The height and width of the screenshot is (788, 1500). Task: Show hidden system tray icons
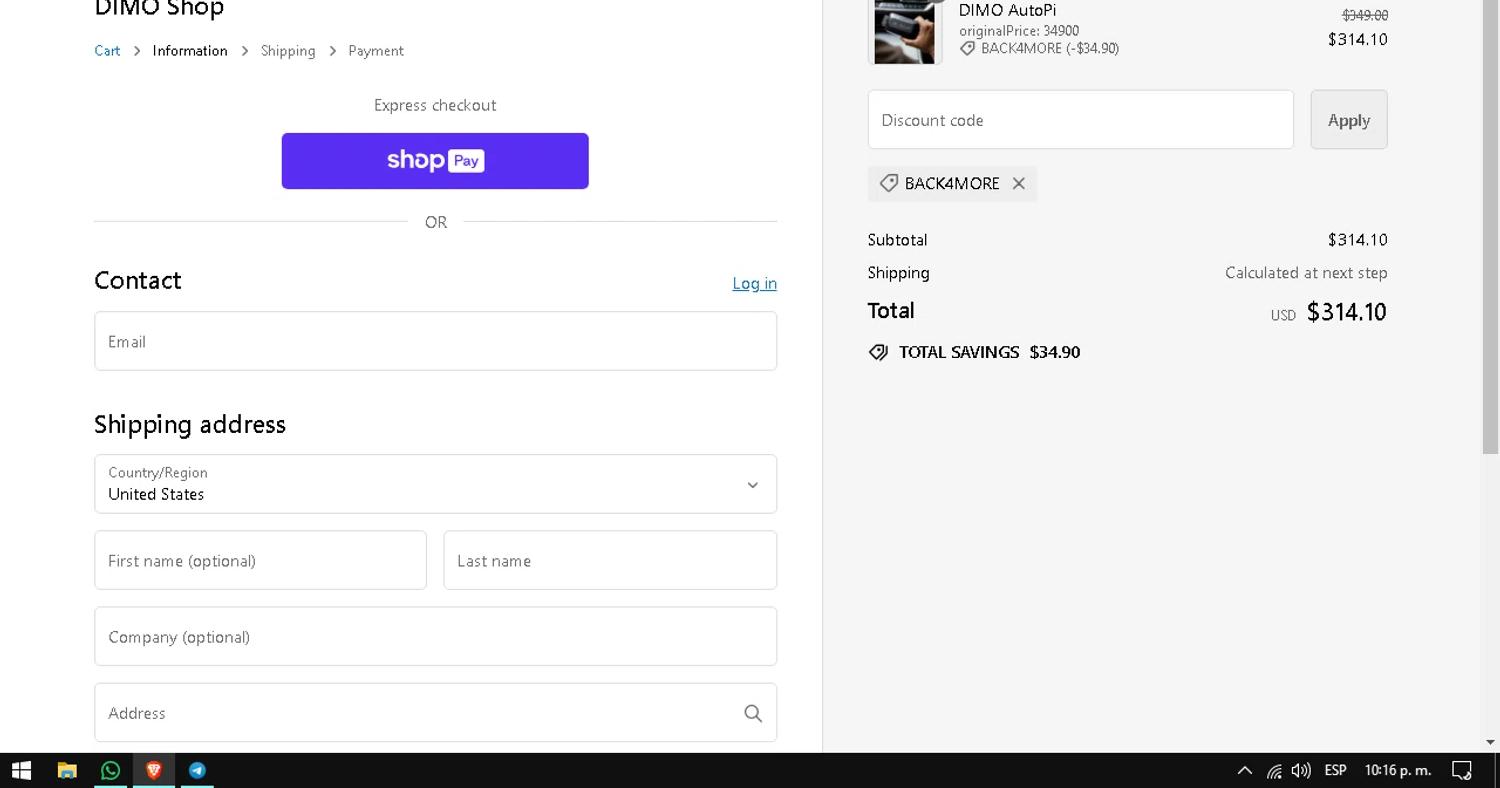click(x=1245, y=770)
